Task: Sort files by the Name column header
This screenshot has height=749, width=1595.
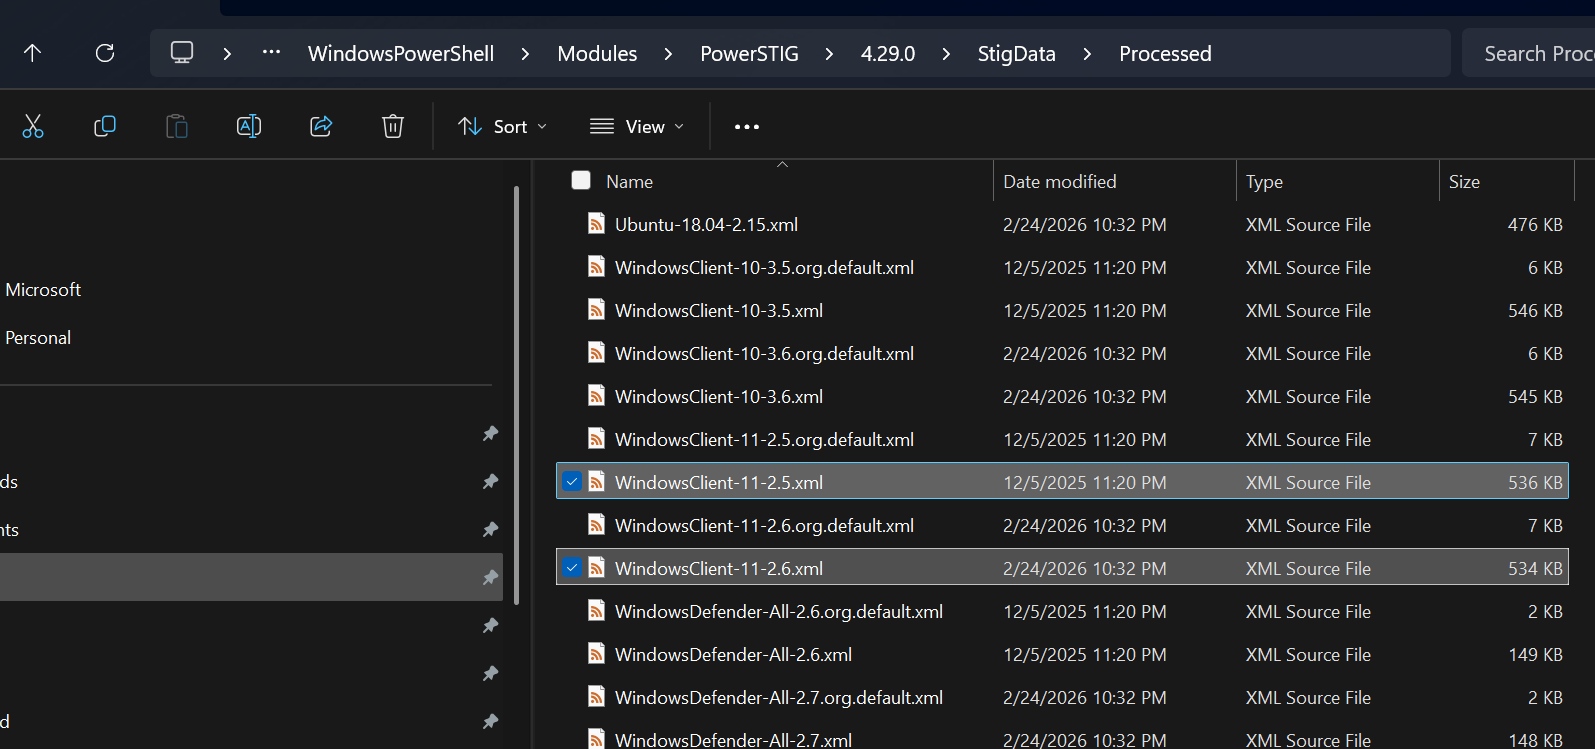Action: tap(629, 181)
